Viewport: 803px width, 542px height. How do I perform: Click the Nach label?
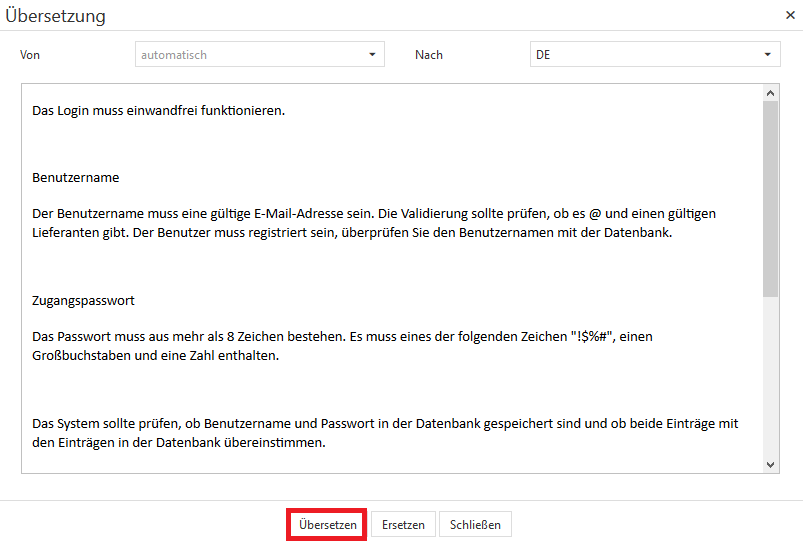[x=429, y=55]
